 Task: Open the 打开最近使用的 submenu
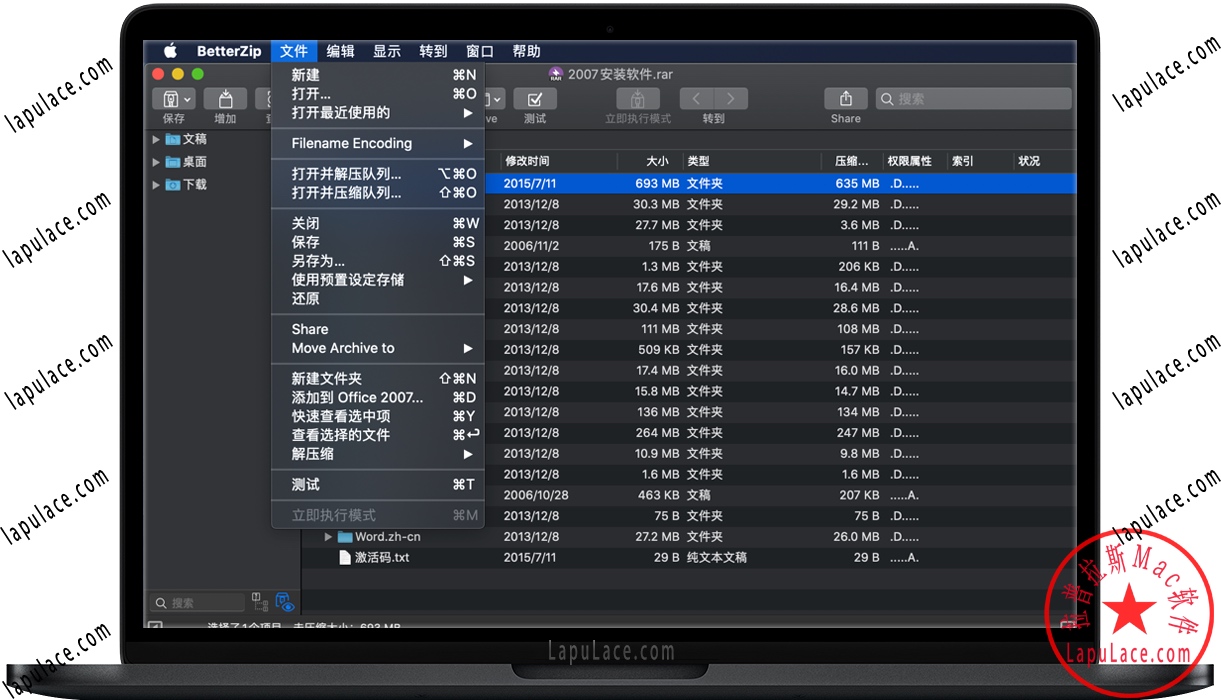[378, 113]
